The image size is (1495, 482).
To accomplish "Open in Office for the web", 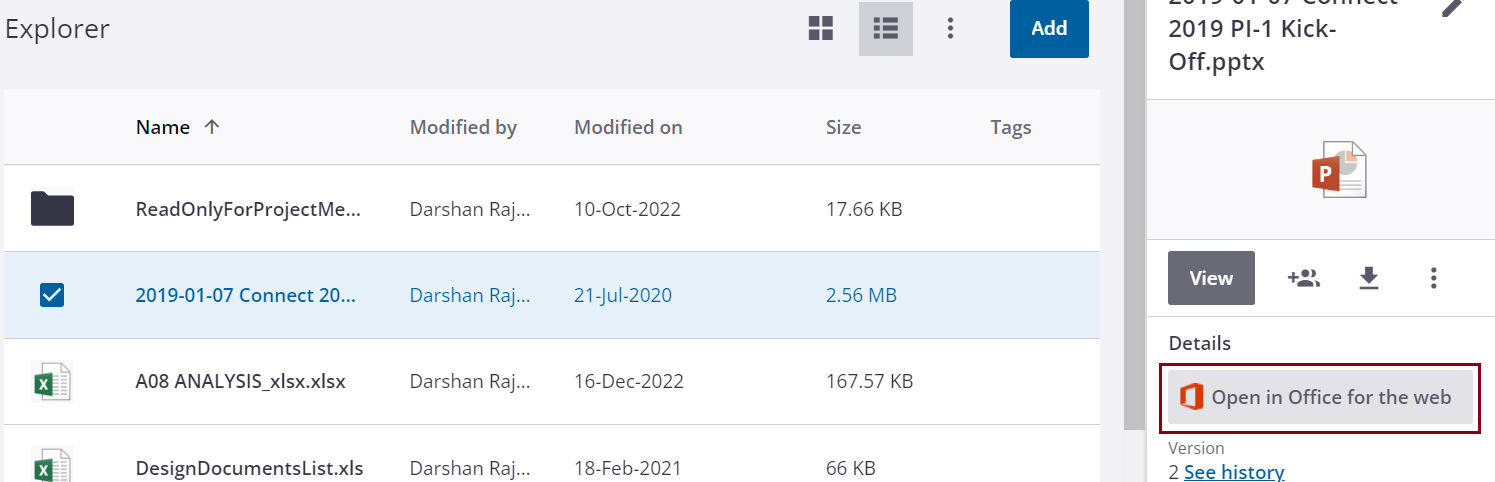I will [x=1319, y=397].
